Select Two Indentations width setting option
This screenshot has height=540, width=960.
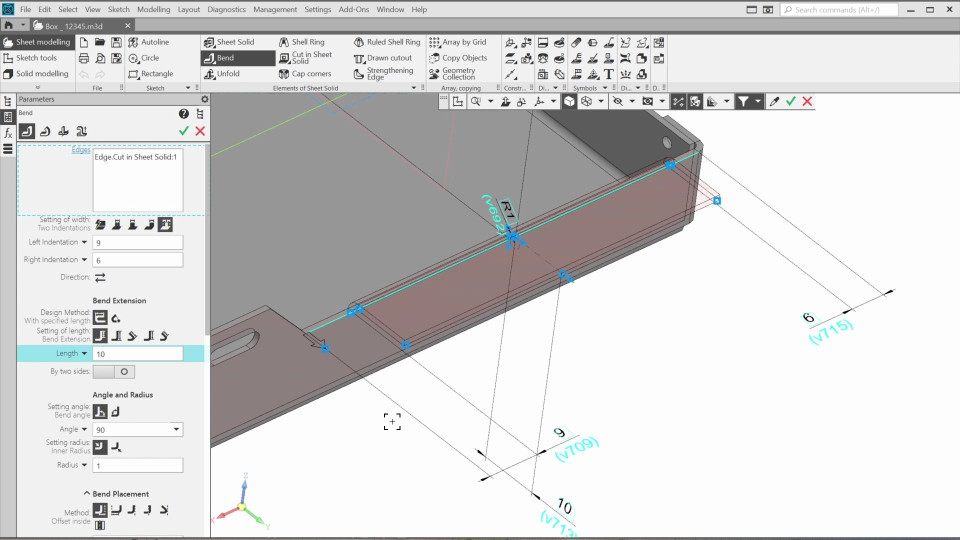point(165,224)
